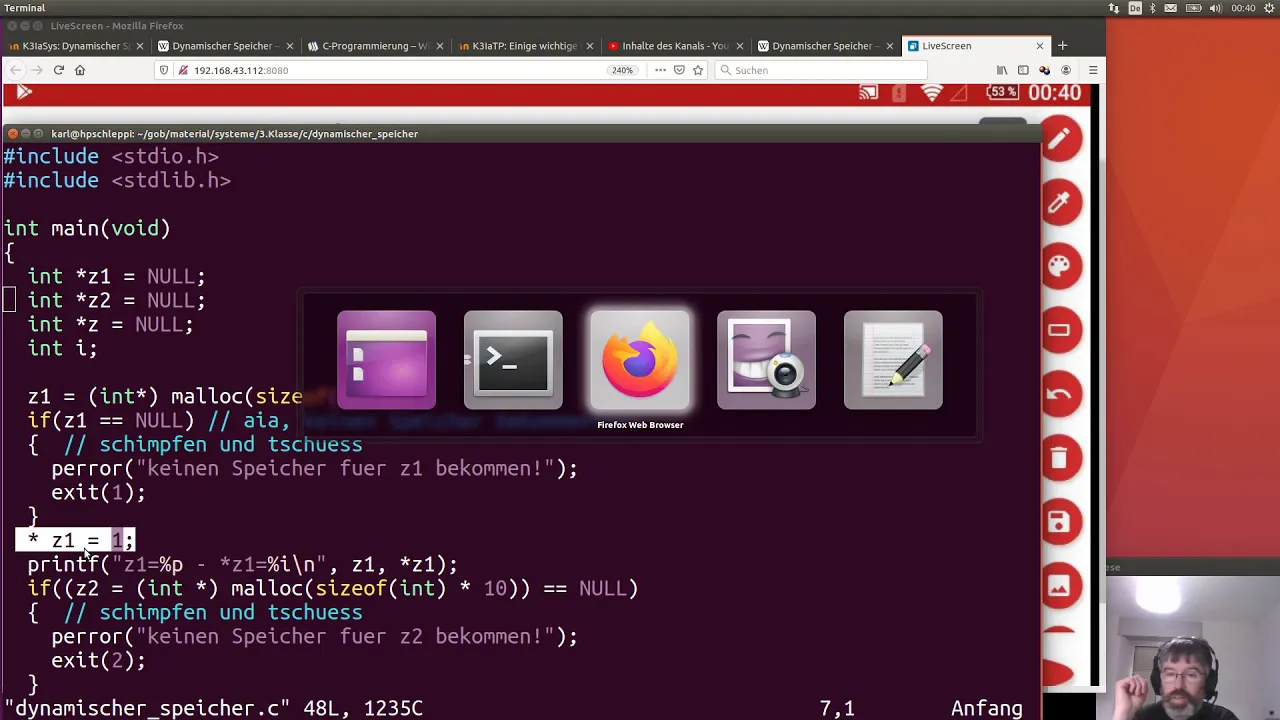Screen dimensions: 1280x720
Task: Click the terminal close button
Action: [12, 133]
